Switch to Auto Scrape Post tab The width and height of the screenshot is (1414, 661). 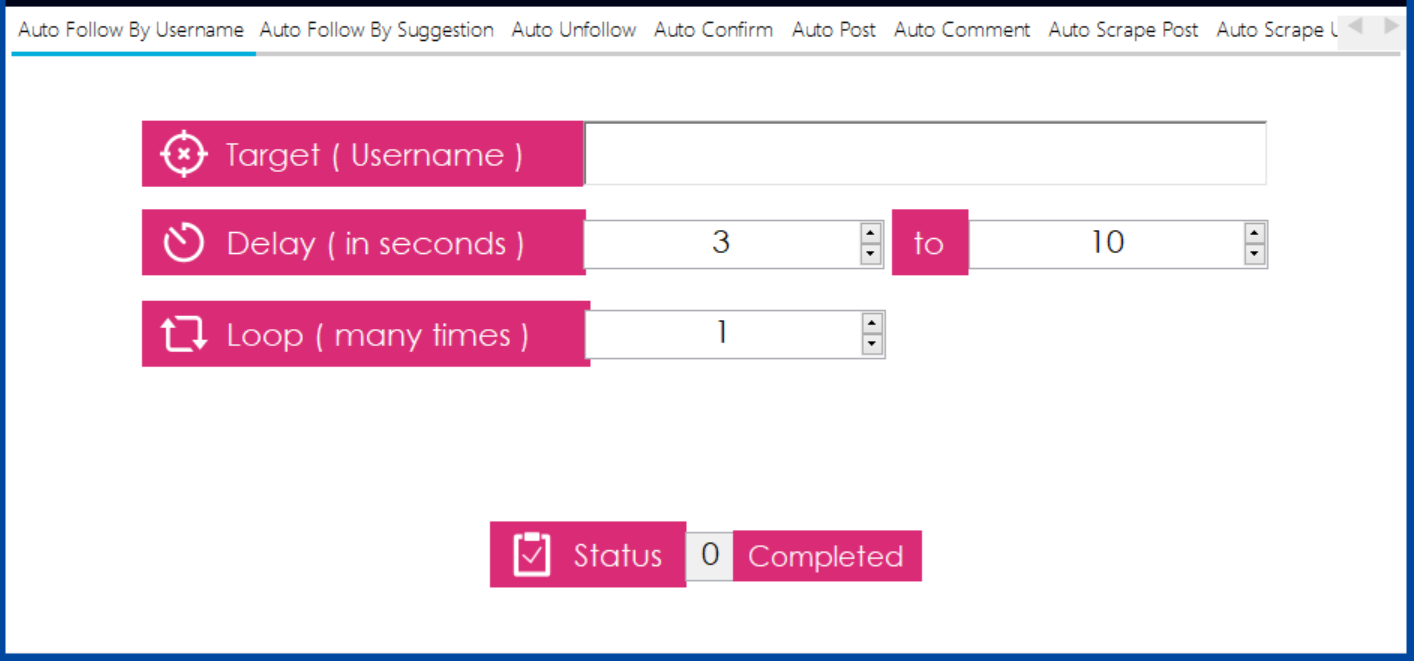tap(1123, 30)
